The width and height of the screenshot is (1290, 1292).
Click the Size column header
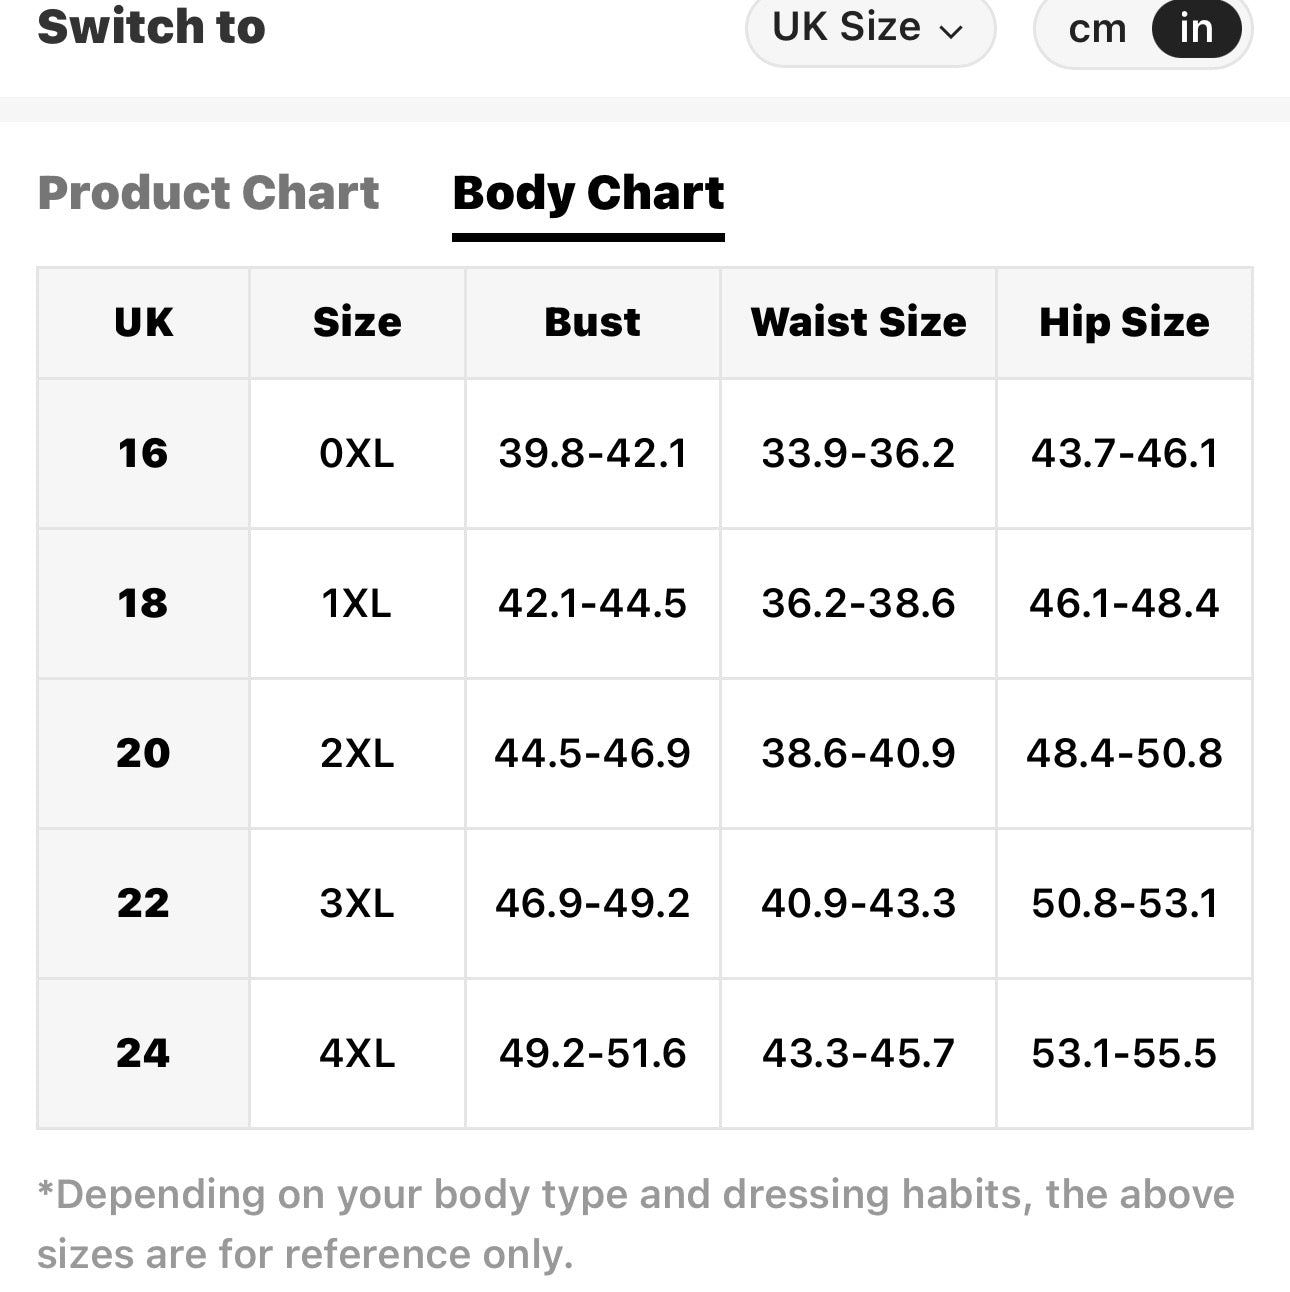[x=357, y=323]
